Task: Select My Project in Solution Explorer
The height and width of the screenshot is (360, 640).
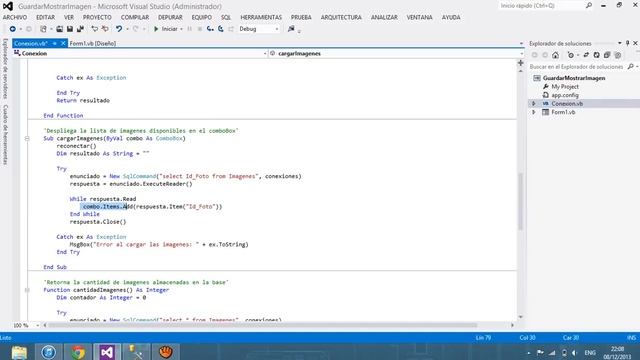Action: click(565, 87)
